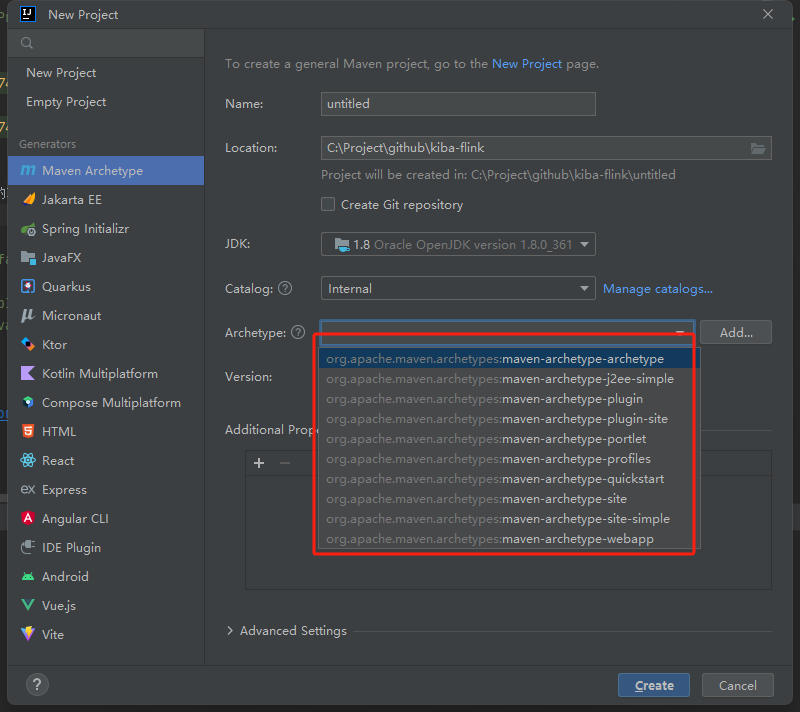The width and height of the screenshot is (800, 712).
Task: Click the Spring Initializr leaf icon
Action: (x=28, y=228)
